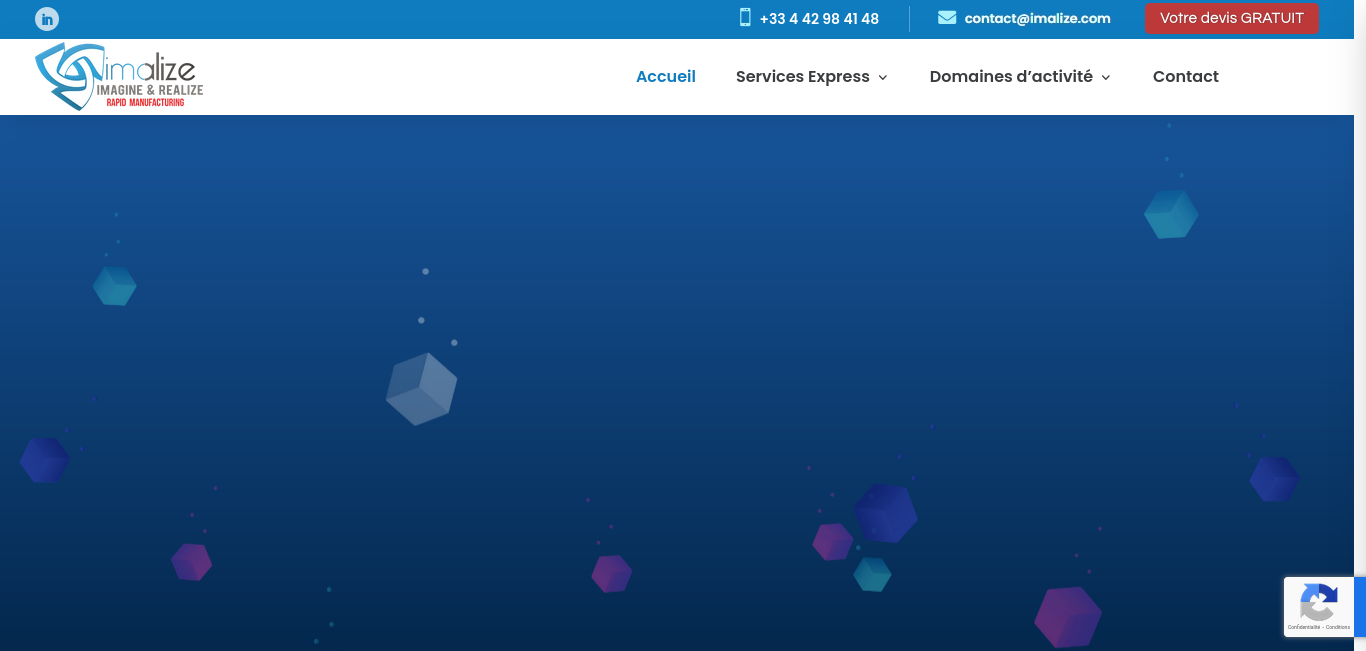1366x651 pixels.
Task: Click the mobile phone icon
Action: pyautogui.click(x=745, y=18)
